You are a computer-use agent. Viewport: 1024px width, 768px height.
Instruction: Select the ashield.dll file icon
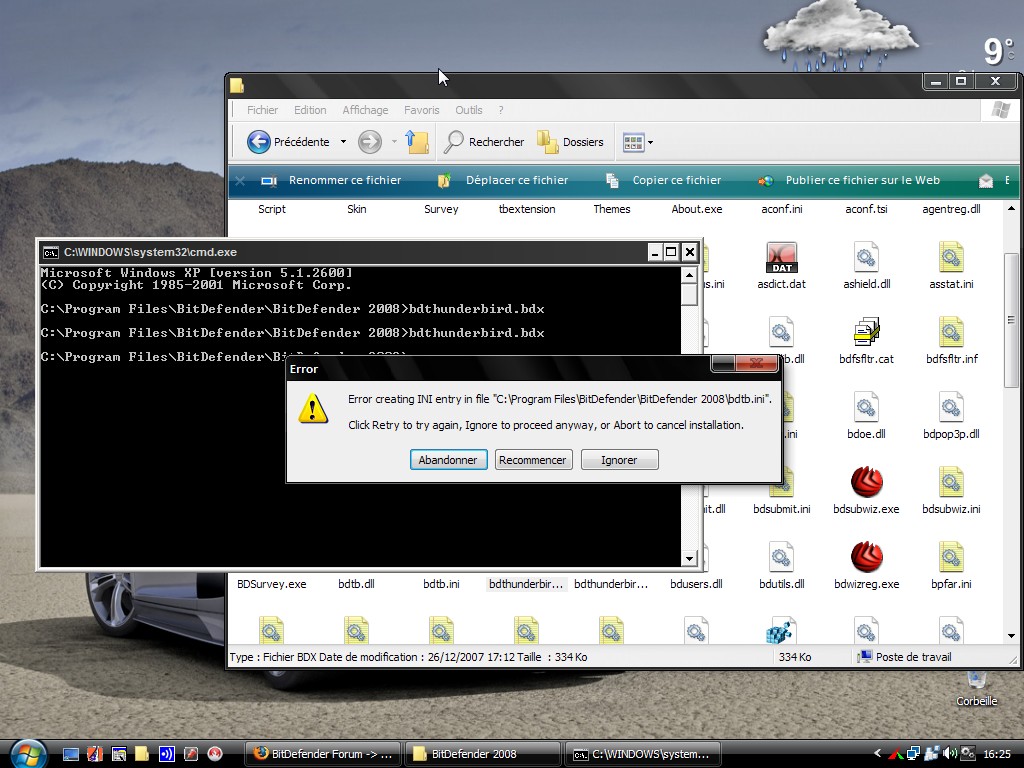pyautogui.click(x=866, y=258)
